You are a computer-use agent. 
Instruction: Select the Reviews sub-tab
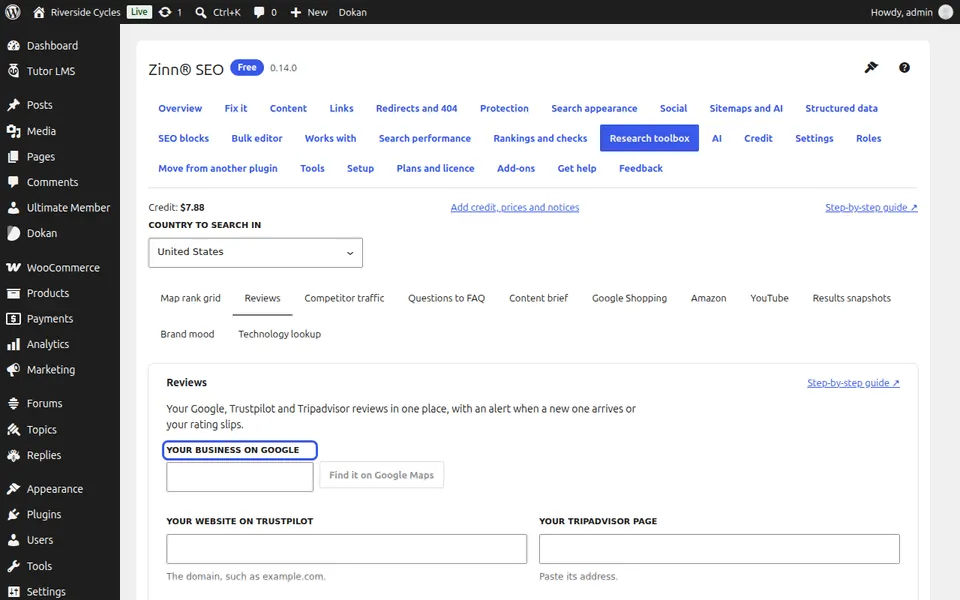[x=262, y=298]
